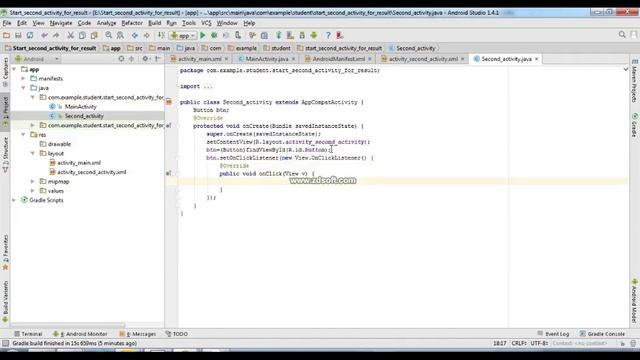Open the Navigate menu
Image resolution: width=640 pixels, height=360 pixels.
(61, 23)
